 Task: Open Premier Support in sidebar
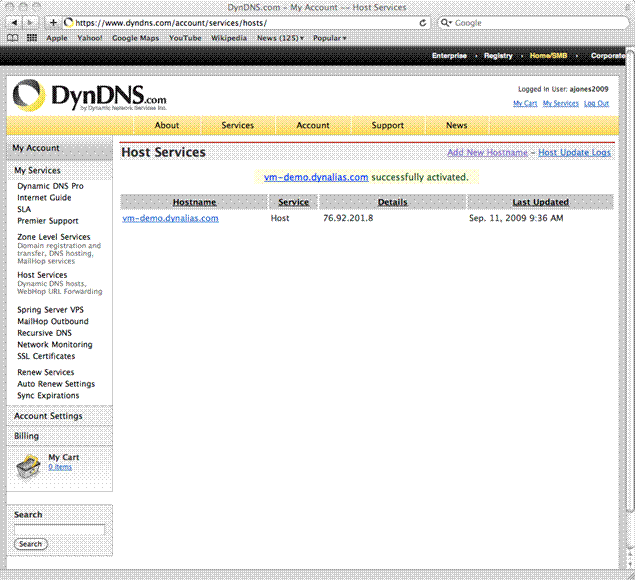[x=48, y=221]
